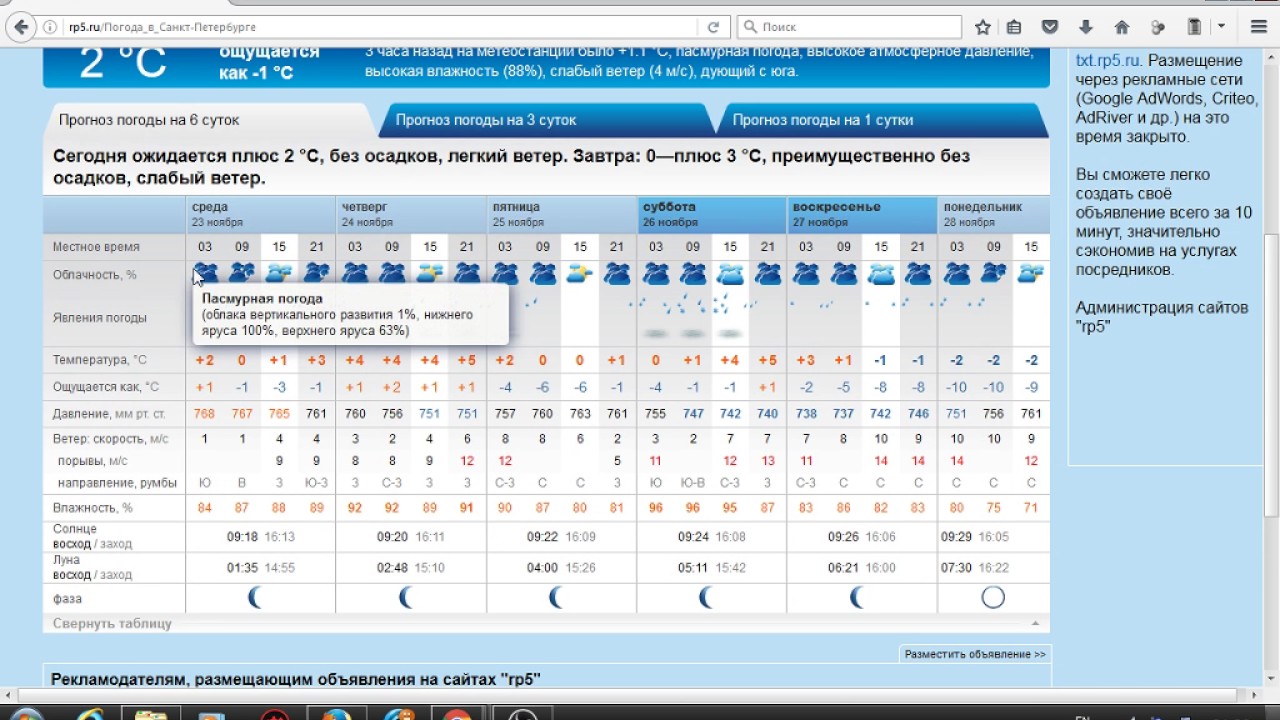Viewport: 1280px width, 720px height.
Task: Click the Pocket save icon
Action: (1050, 27)
